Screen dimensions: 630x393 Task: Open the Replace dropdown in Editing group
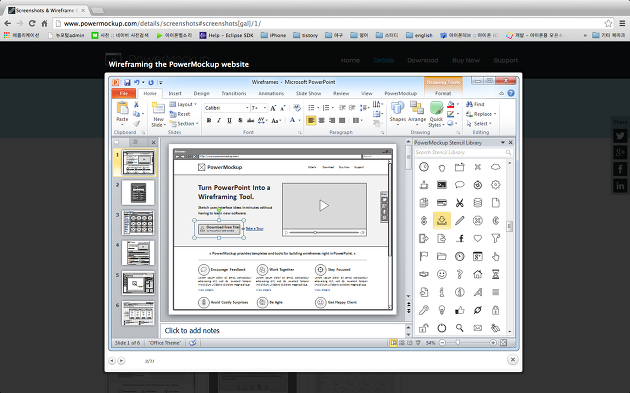tap(481, 114)
